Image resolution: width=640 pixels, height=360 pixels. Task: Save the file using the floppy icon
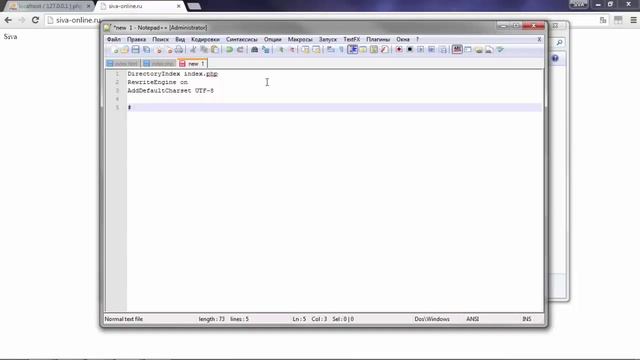point(136,50)
